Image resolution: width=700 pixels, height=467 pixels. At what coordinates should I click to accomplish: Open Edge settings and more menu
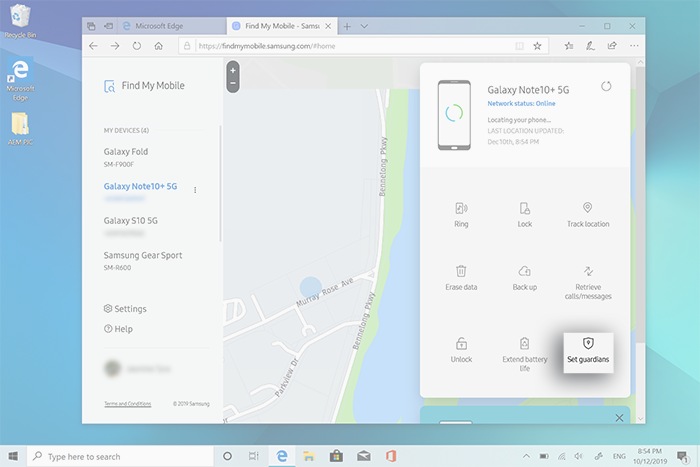634,46
